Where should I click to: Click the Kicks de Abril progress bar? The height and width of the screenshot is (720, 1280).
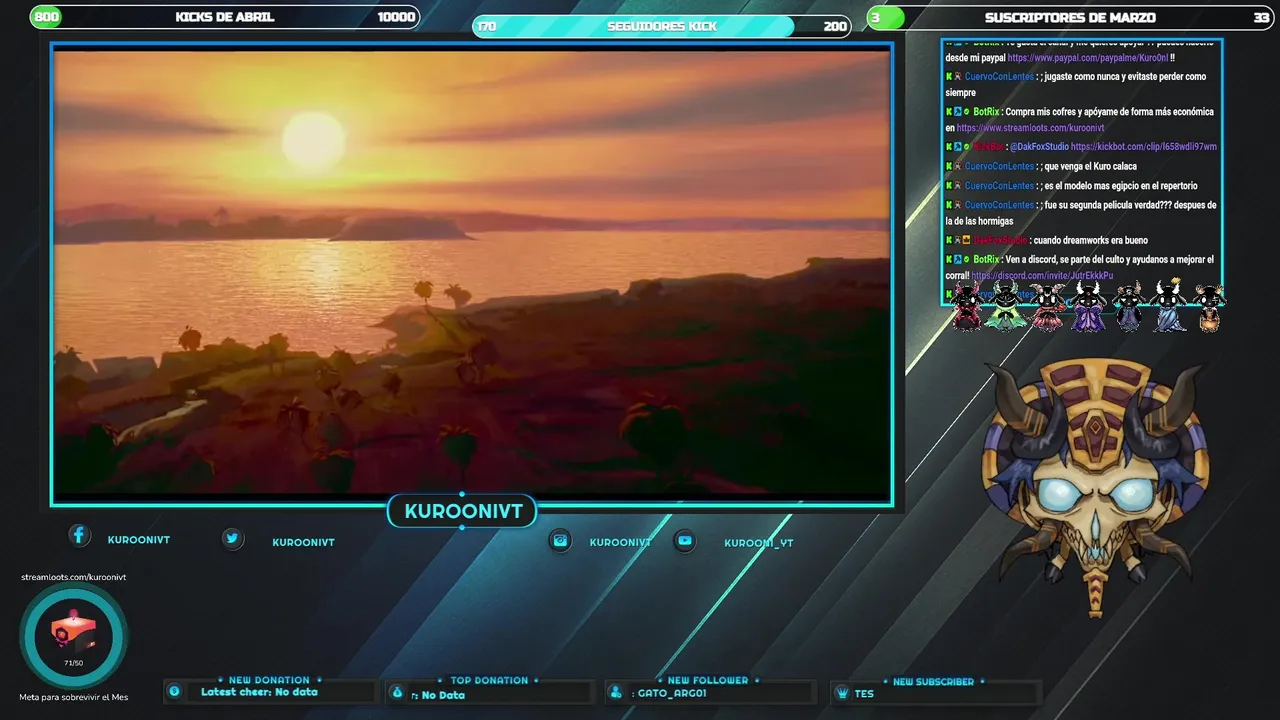(225, 17)
